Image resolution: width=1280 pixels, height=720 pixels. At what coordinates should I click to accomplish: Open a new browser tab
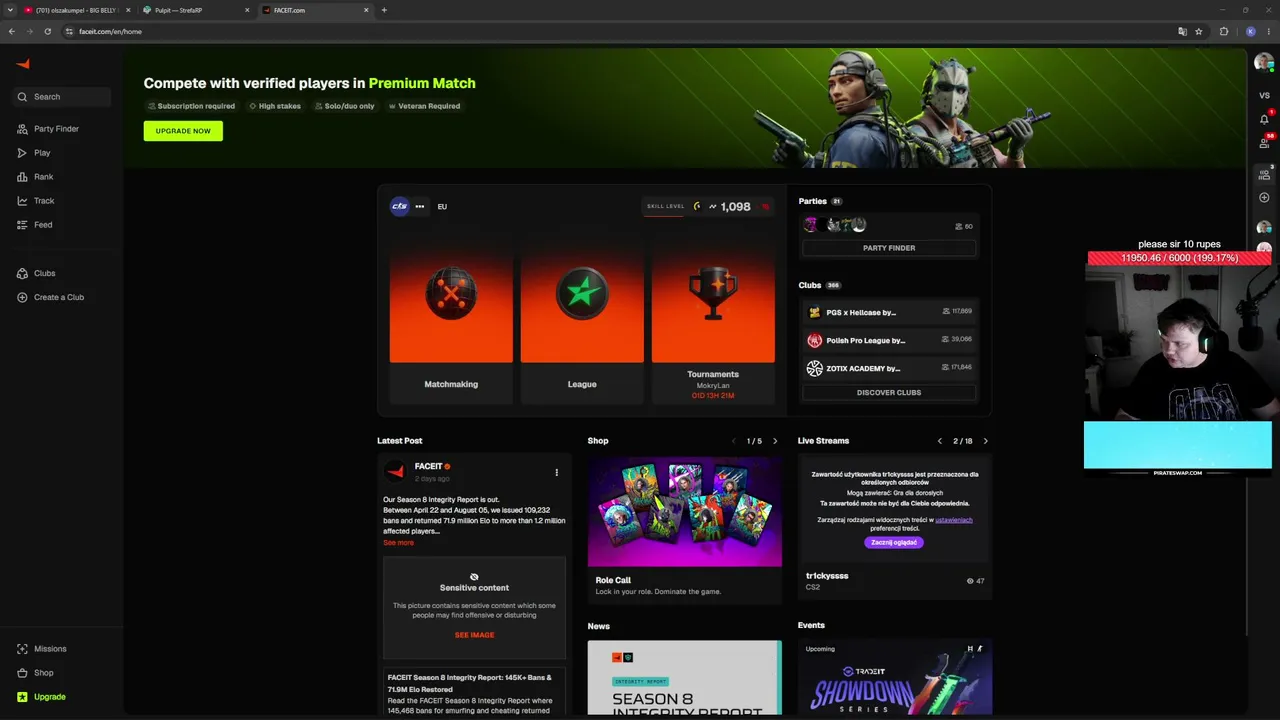(384, 10)
